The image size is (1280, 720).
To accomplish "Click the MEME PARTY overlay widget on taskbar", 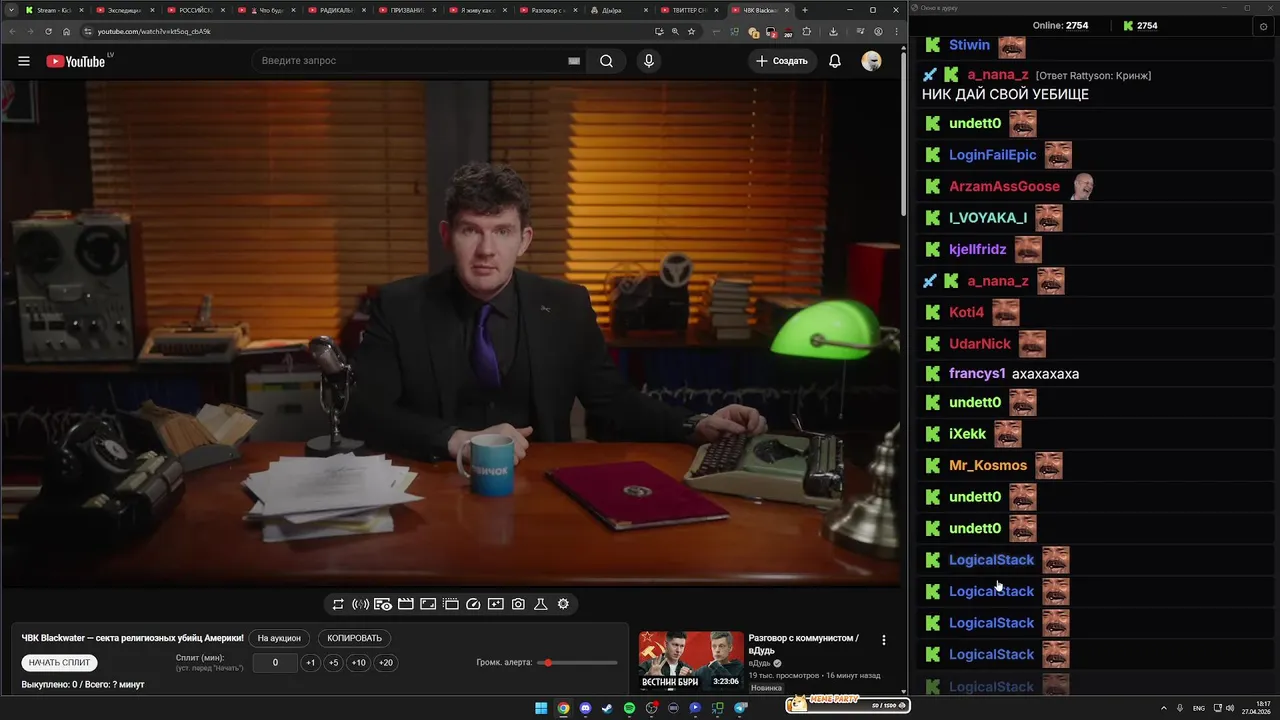I will pos(848,705).
